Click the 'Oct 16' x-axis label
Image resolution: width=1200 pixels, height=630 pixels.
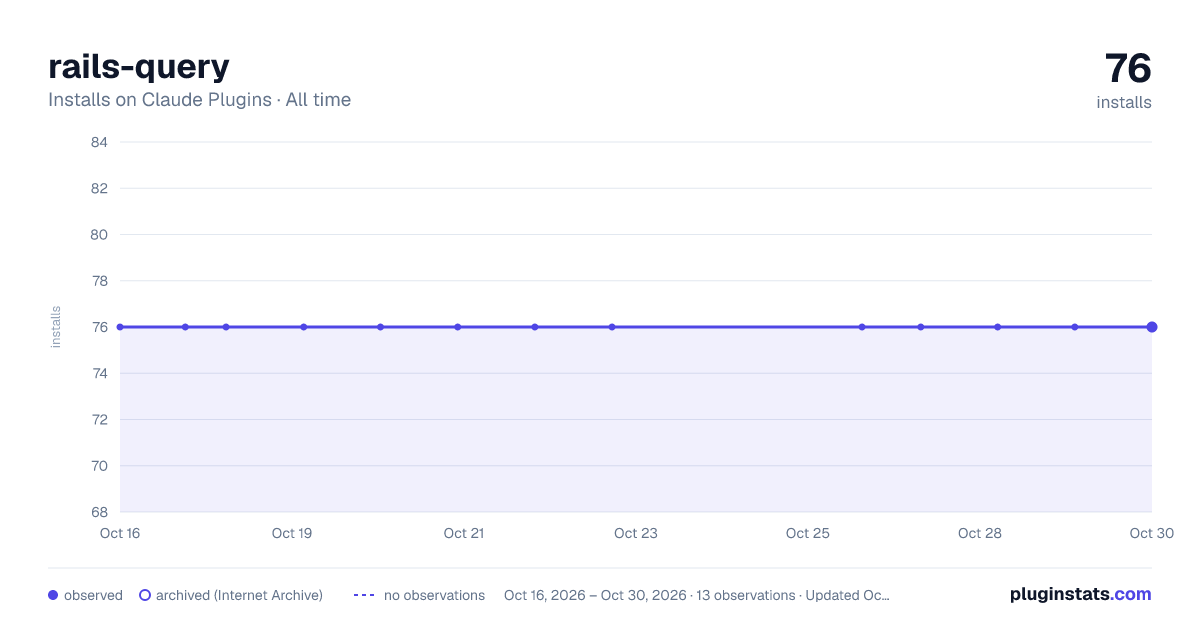120,533
